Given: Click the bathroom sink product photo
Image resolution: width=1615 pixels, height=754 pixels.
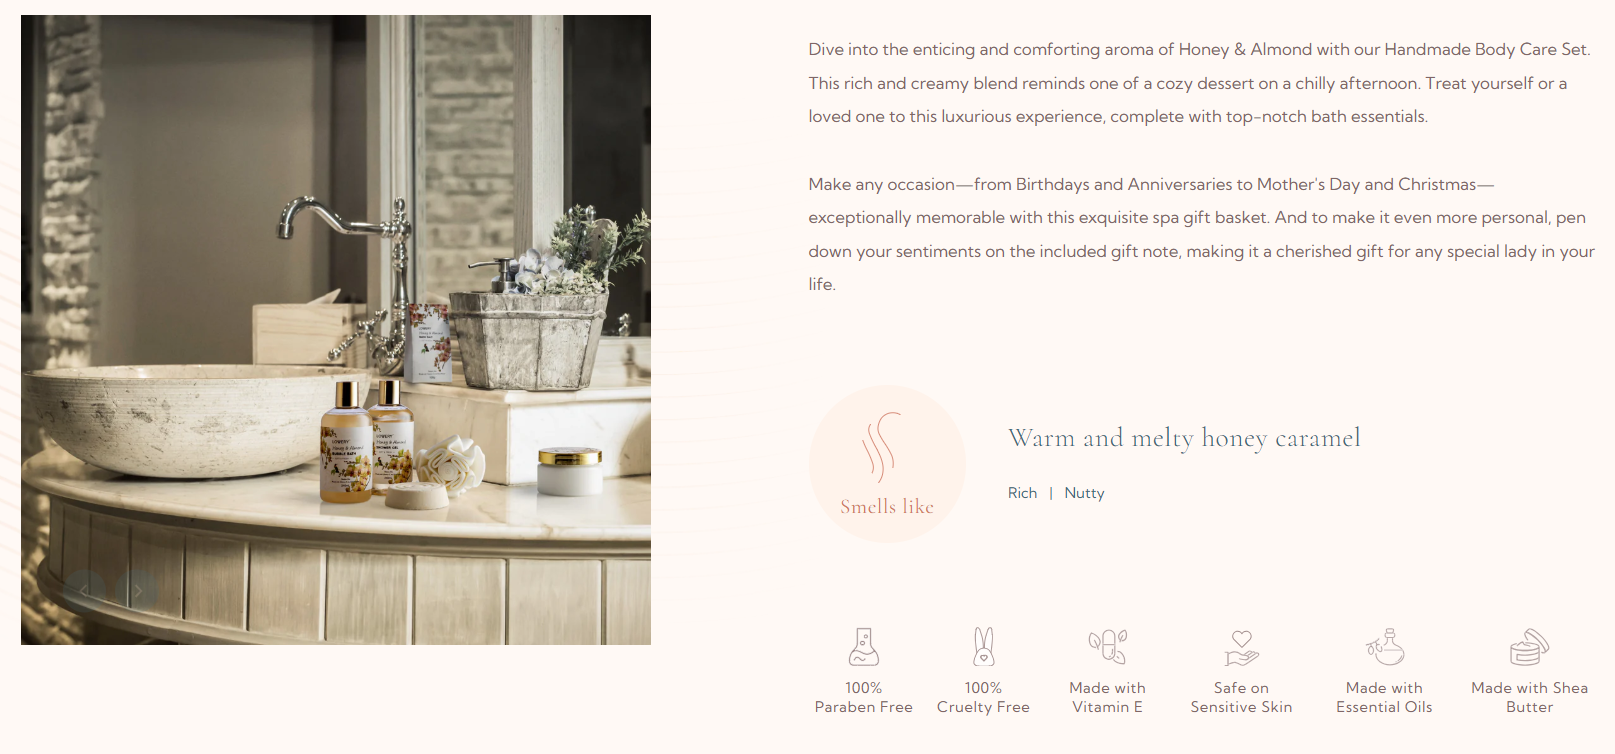Looking at the screenshot, I should [336, 330].
